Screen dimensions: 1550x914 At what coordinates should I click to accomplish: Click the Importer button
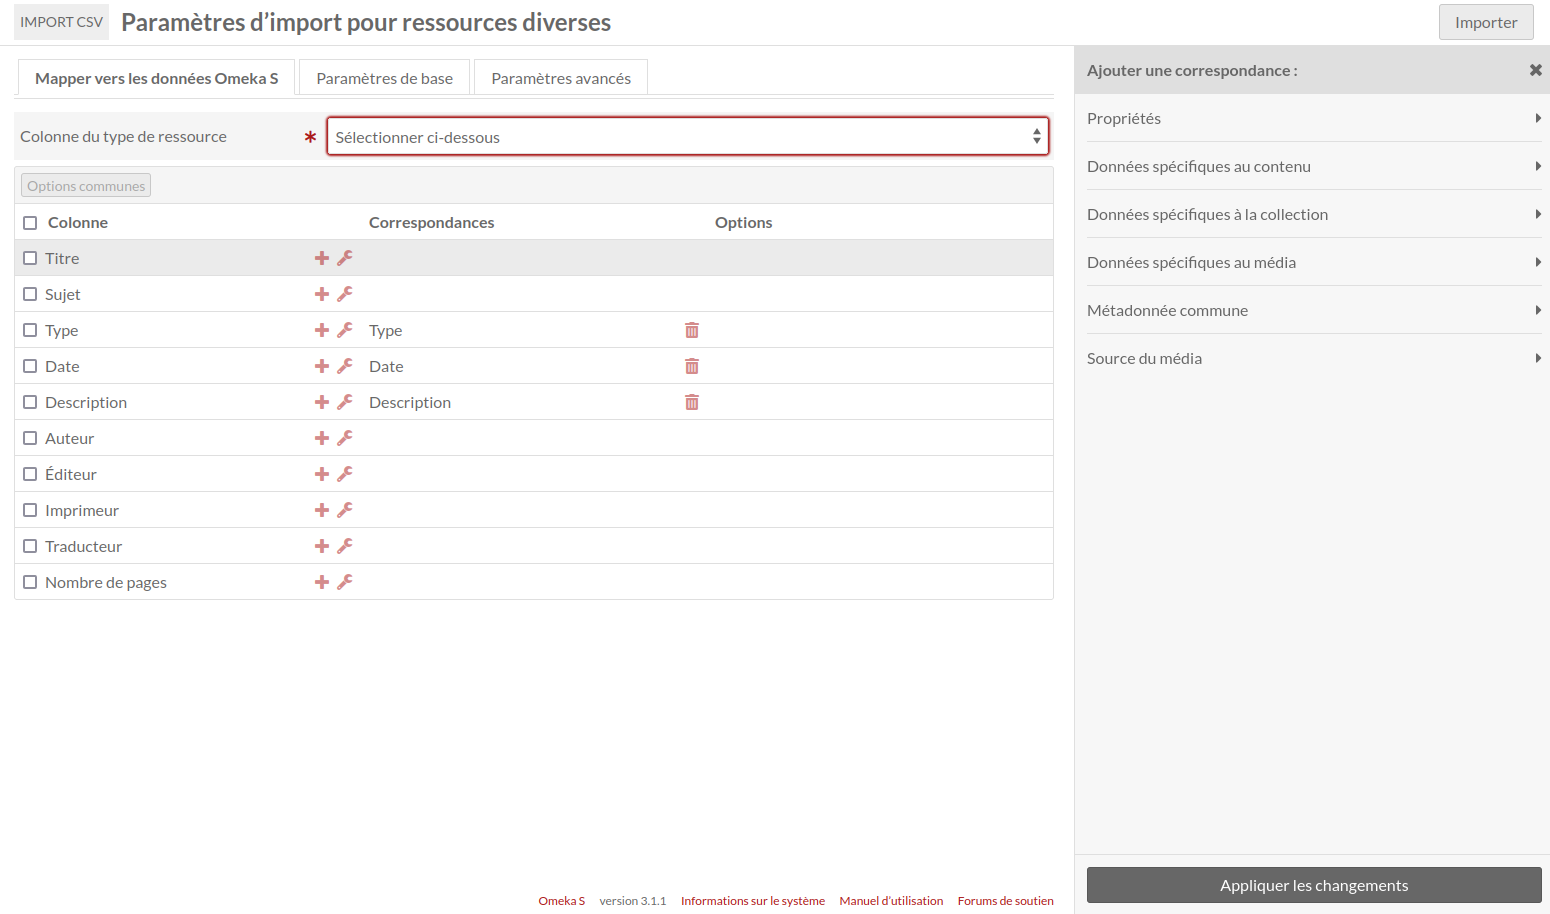coord(1486,22)
